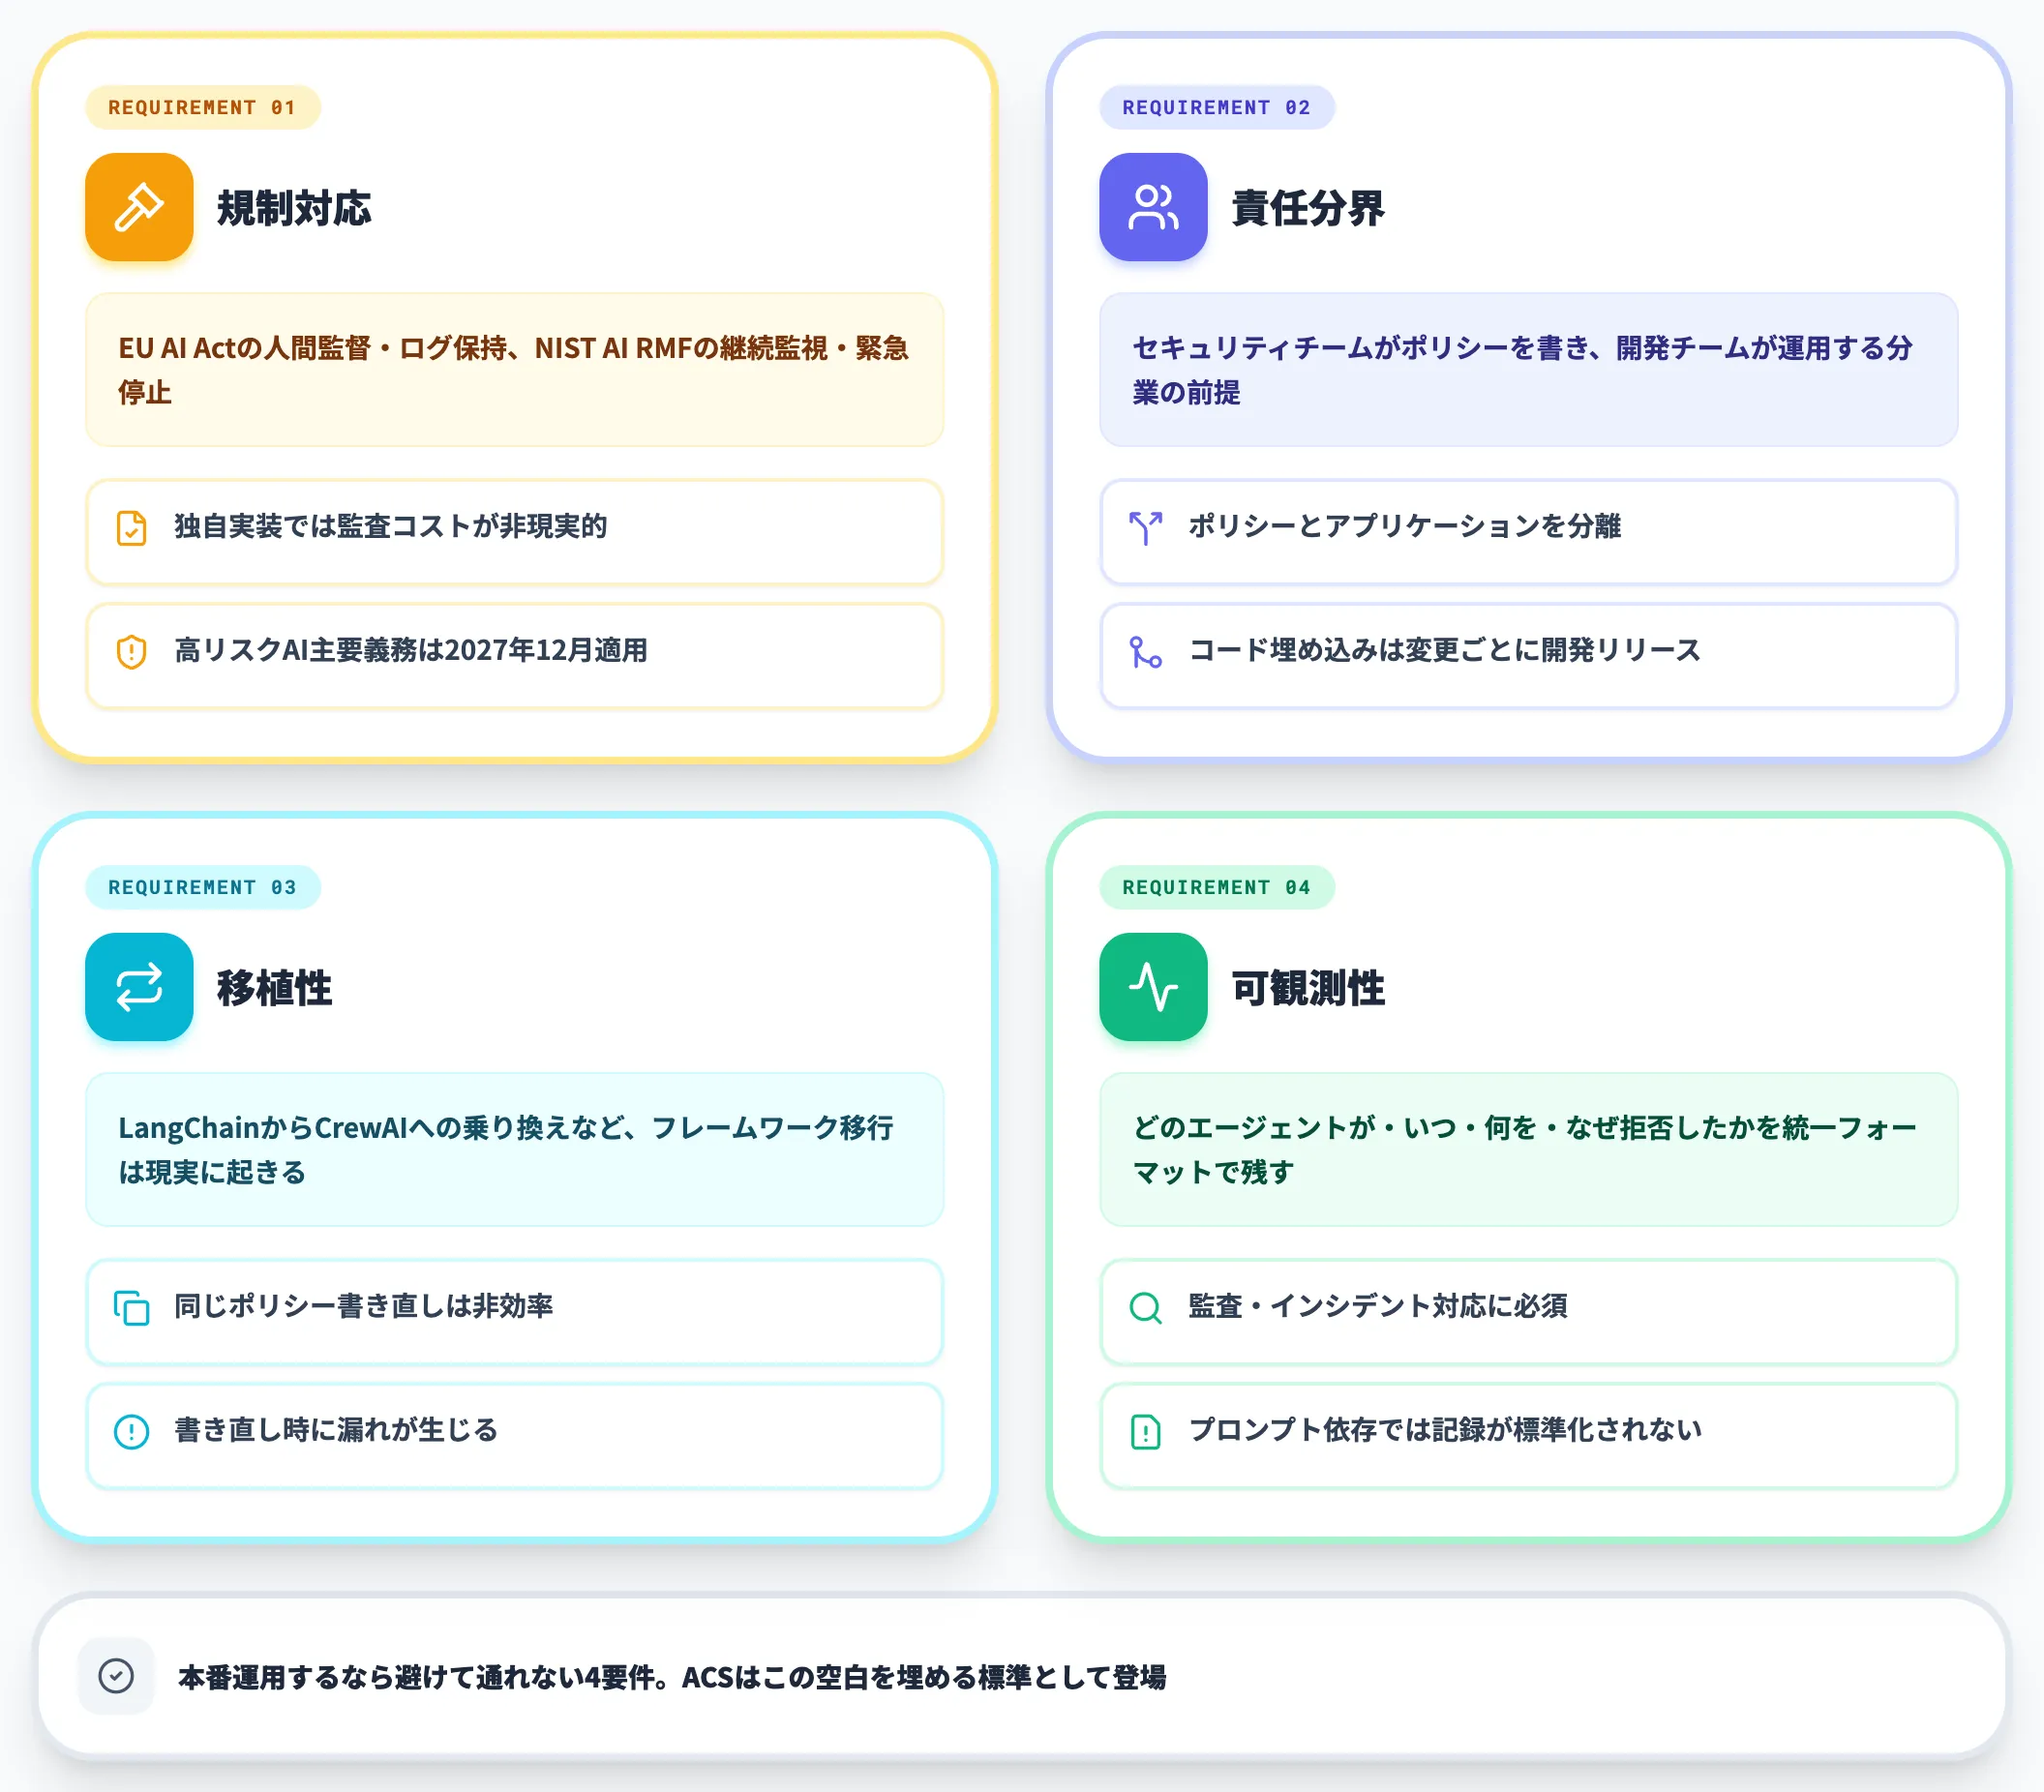Screen dimensions: 2044x1792
Task: Click the file-check icon next to 独自実装では監査コスト
Action: [x=132, y=528]
